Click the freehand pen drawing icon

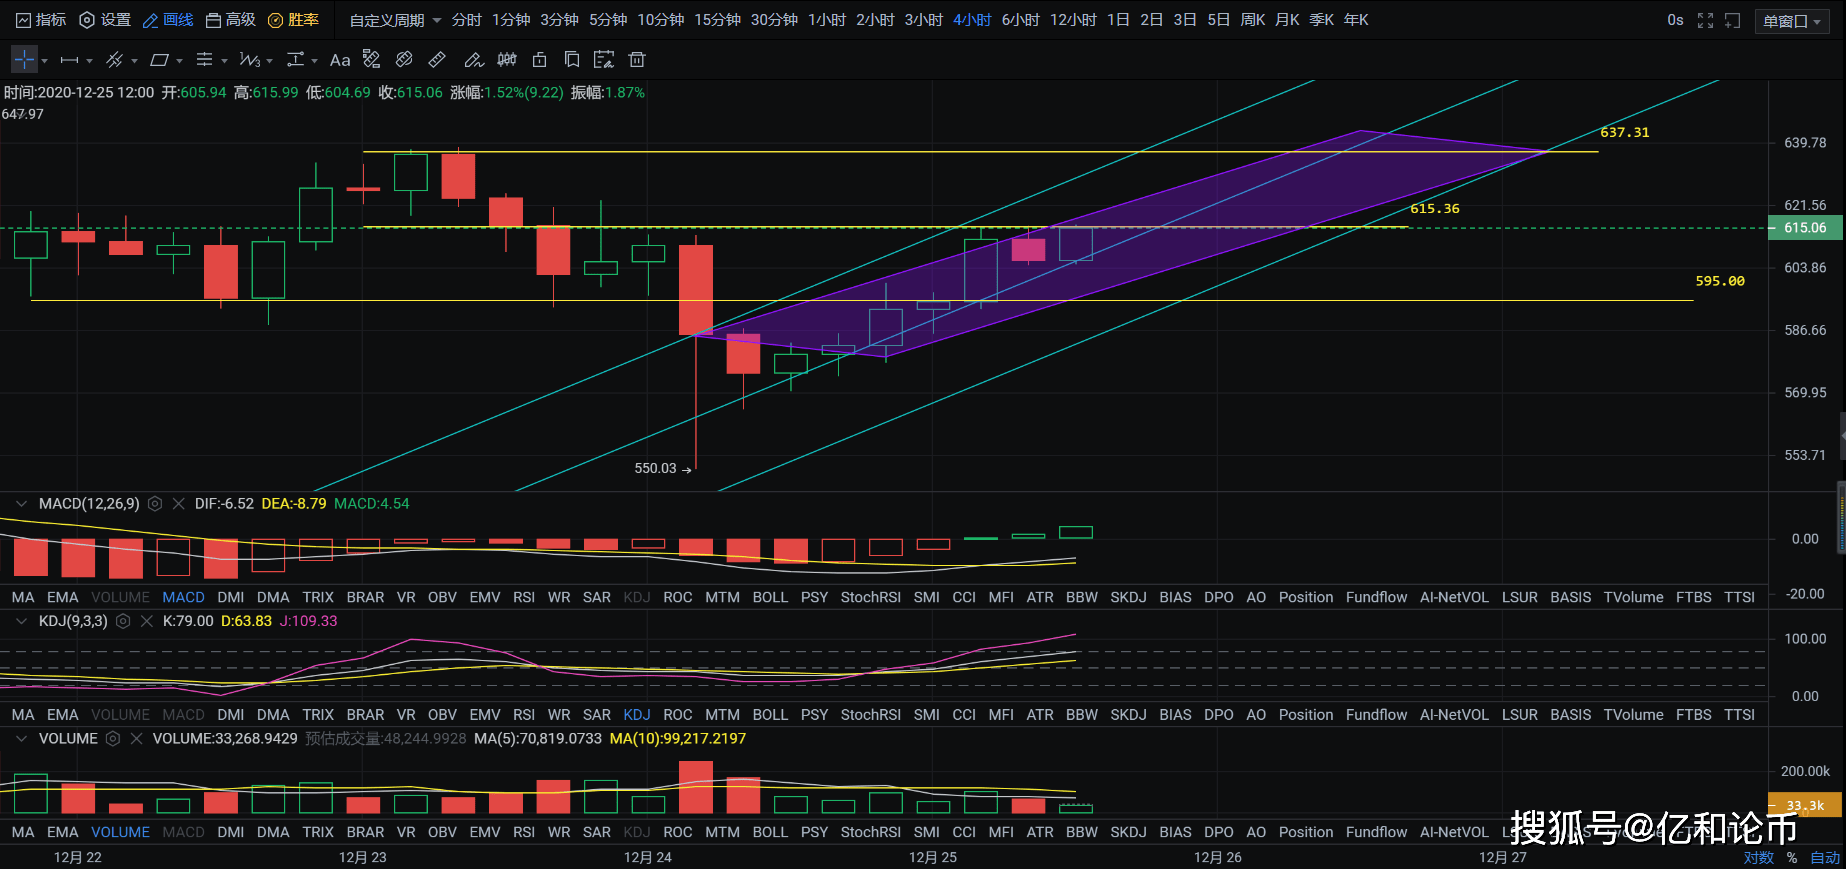click(474, 60)
